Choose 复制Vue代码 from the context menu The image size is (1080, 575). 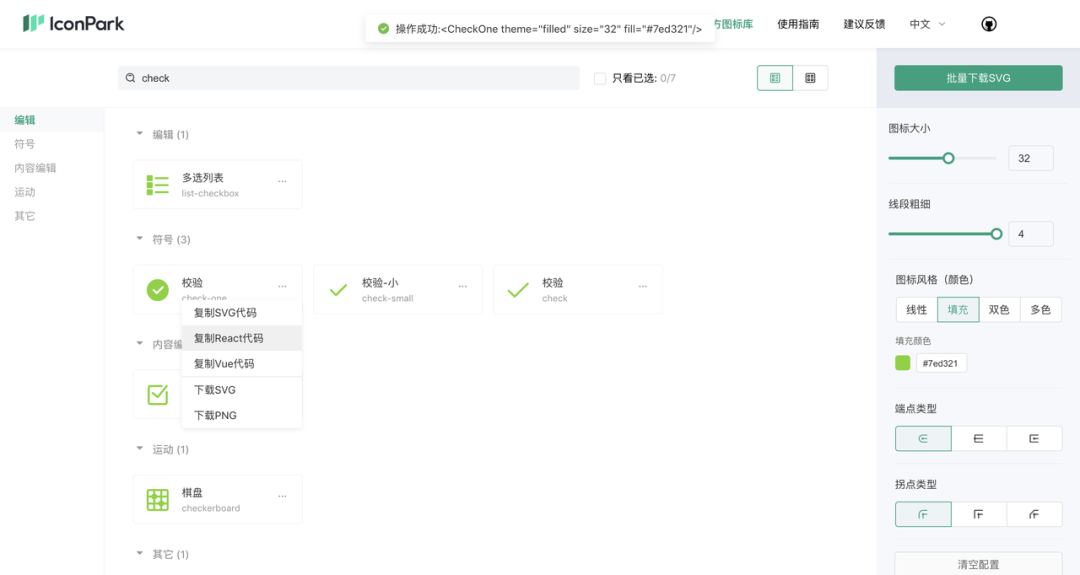(x=242, y=364)
